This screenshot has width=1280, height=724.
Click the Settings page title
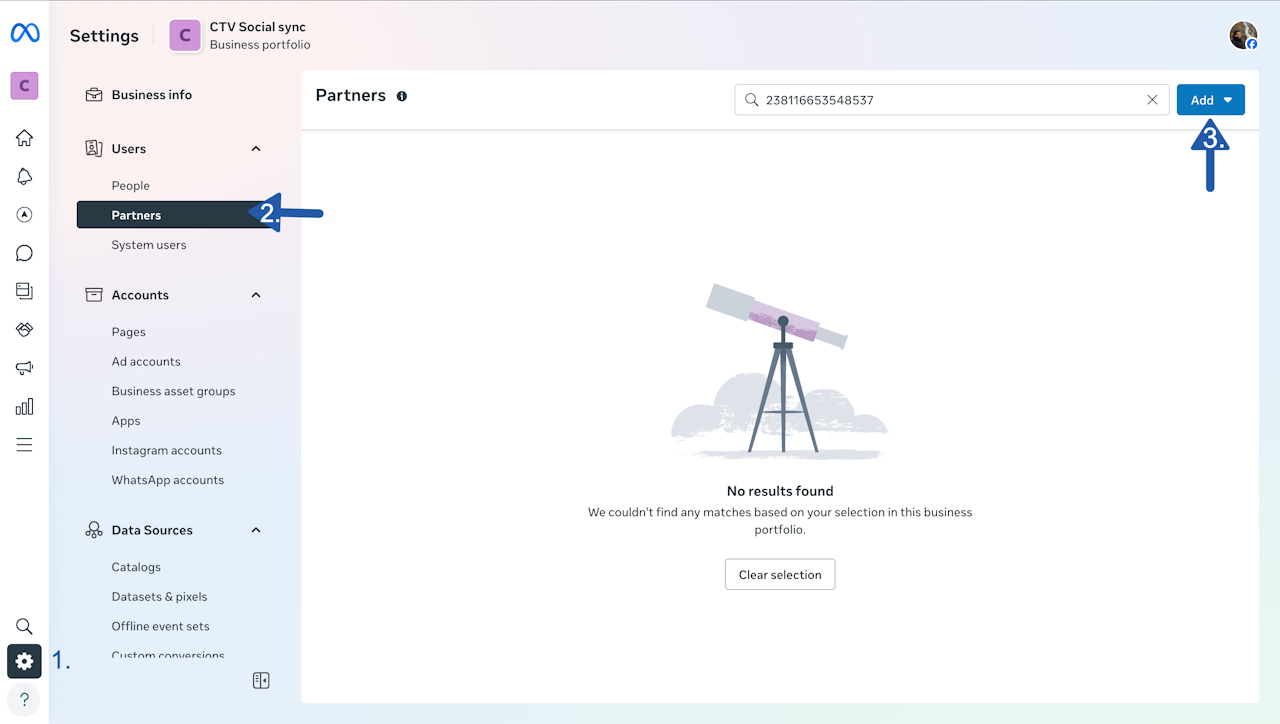104,36
